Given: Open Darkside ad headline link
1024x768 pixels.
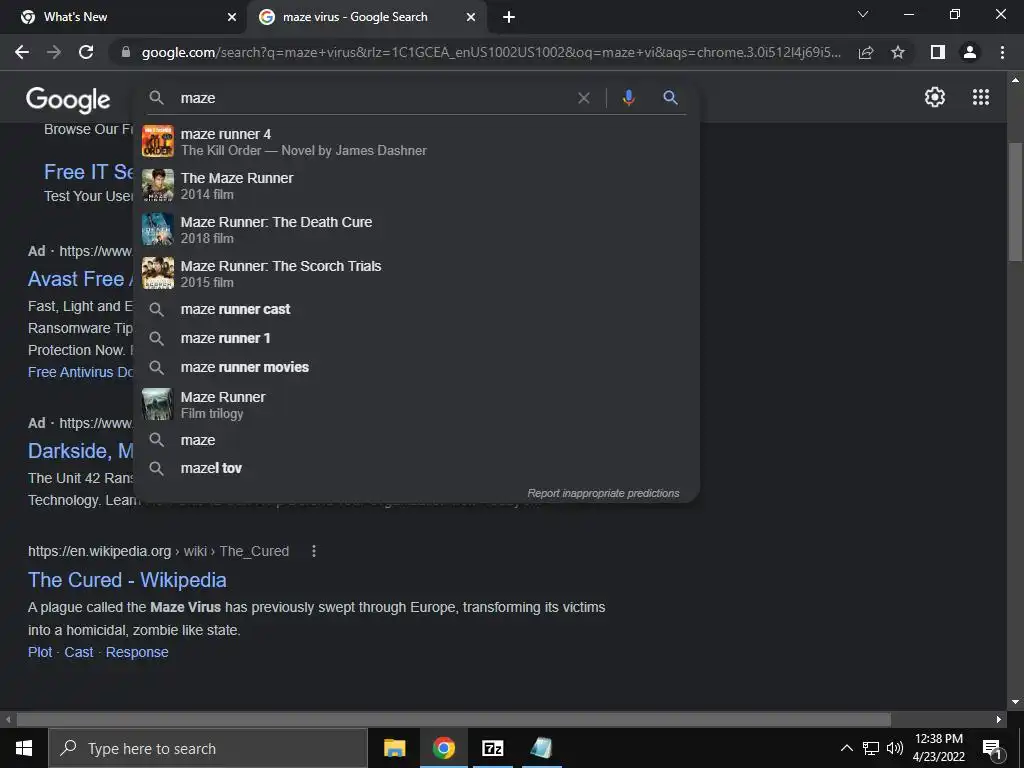Looking at the screenshot, I should click(x=80, y=451).
